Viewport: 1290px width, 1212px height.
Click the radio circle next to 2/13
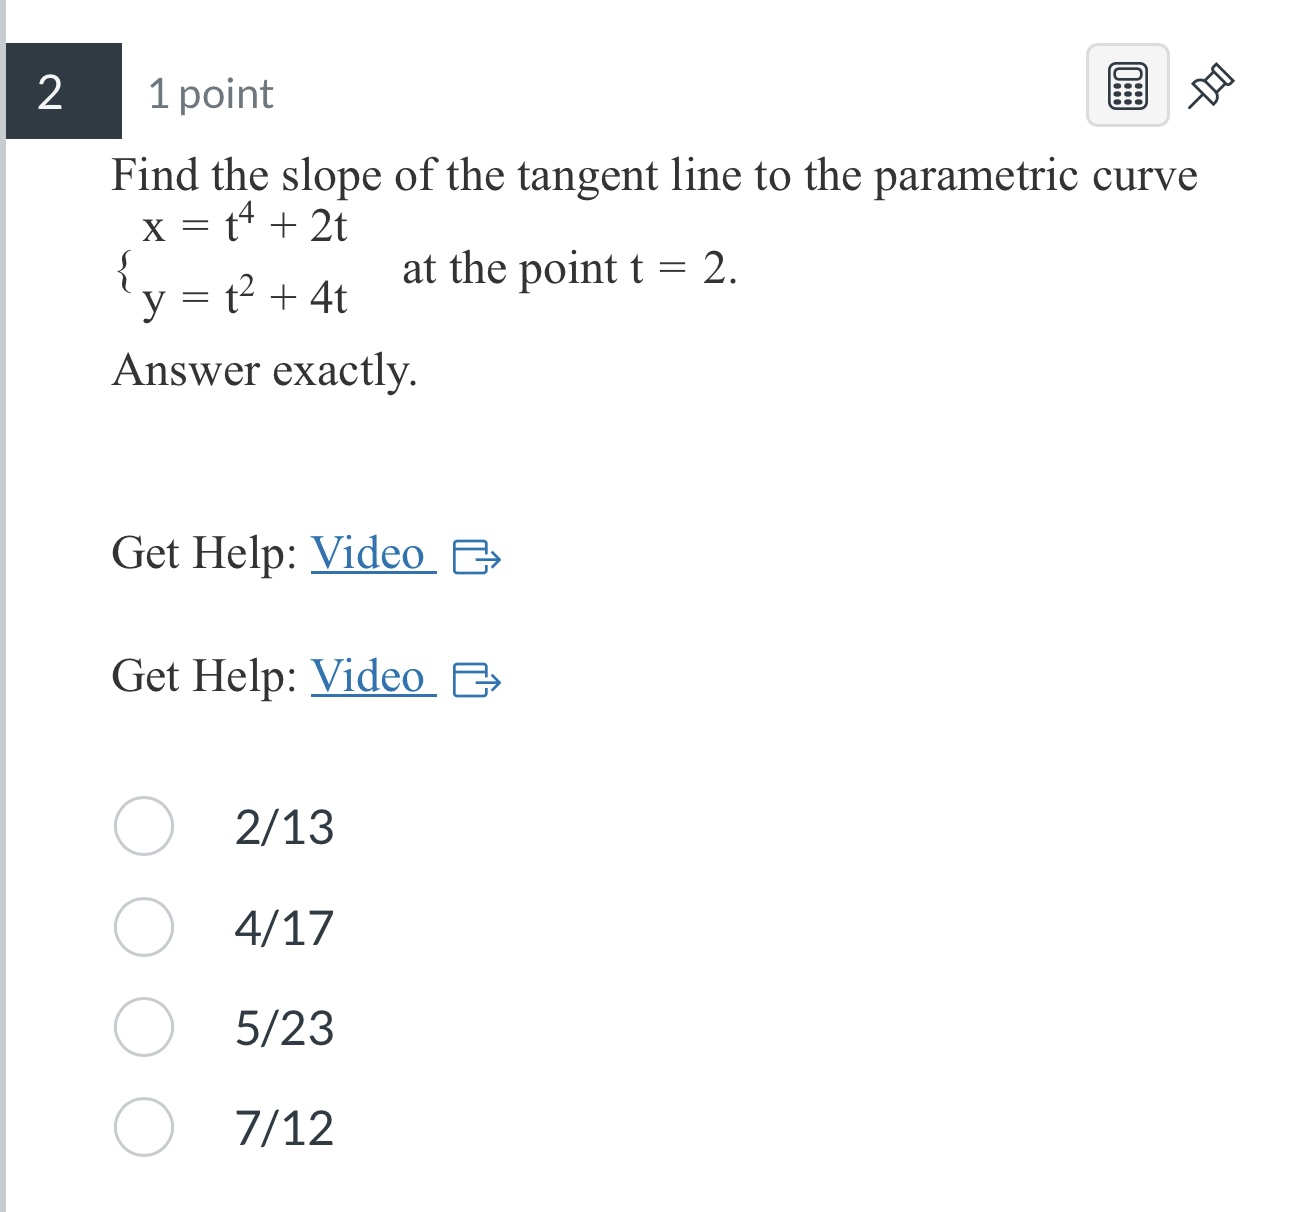(144, 827)
